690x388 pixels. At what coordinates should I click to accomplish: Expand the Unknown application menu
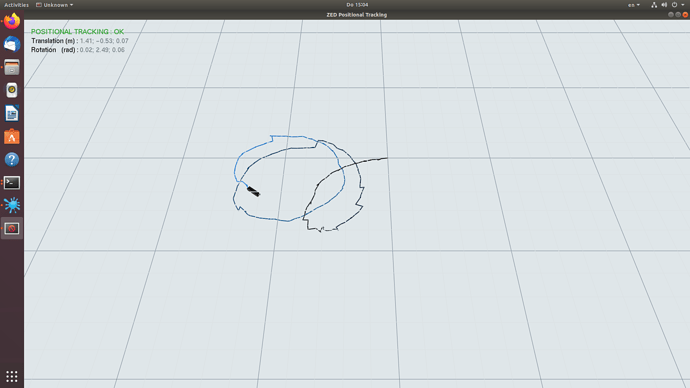[x=55, y=5]
